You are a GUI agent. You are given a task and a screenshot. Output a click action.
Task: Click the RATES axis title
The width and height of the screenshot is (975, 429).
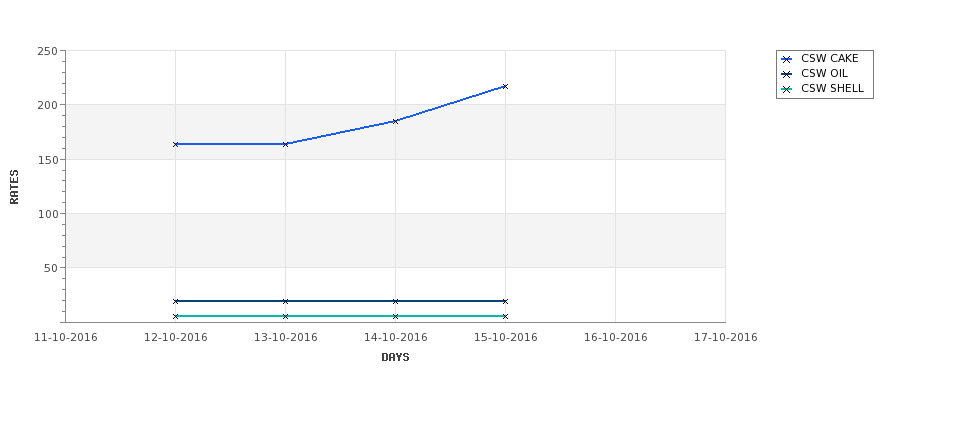(14, 187)
